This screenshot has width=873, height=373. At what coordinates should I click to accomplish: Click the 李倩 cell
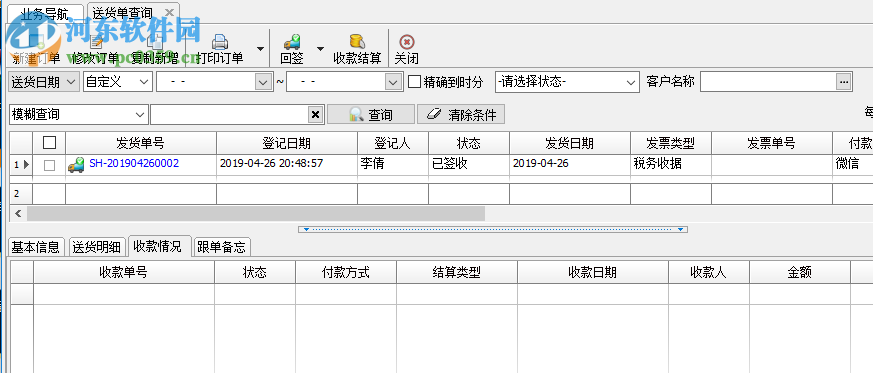pyautogui.click(x=393, y=164)
